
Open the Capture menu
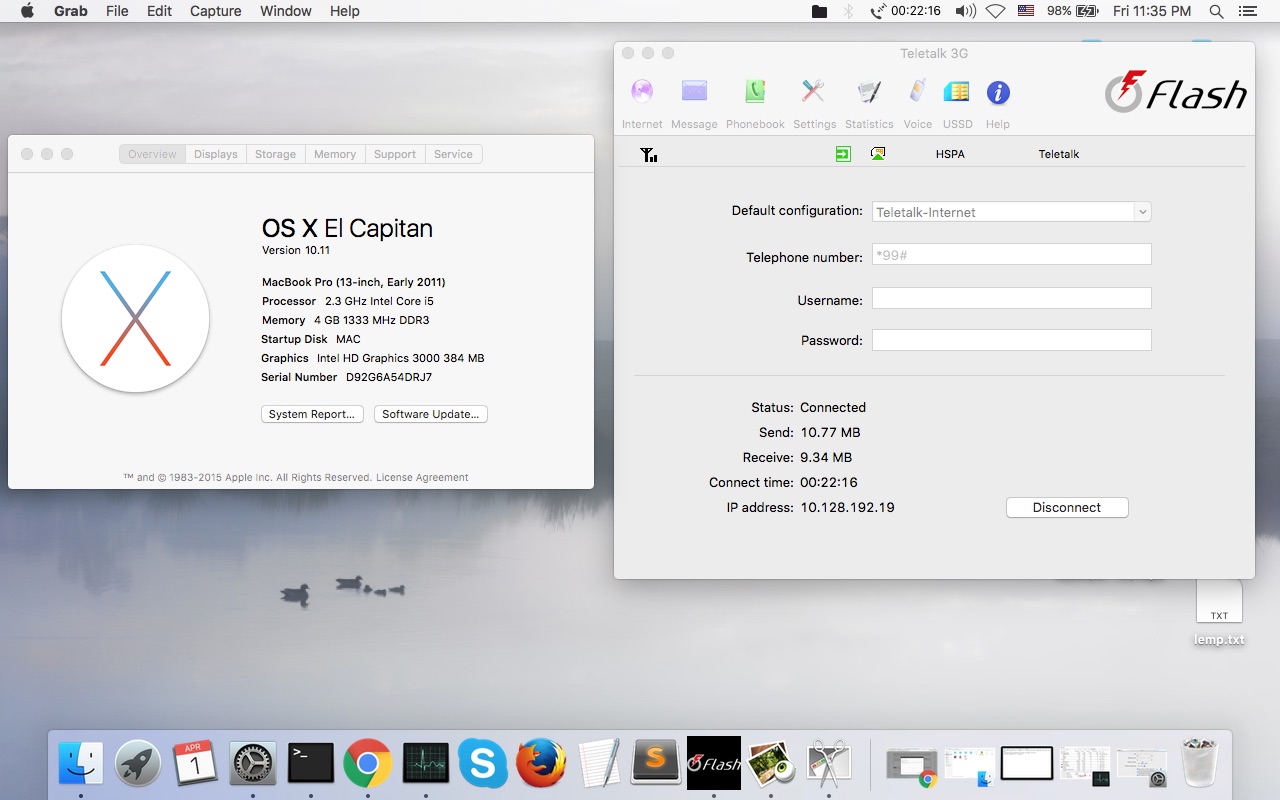pos(215,11)
